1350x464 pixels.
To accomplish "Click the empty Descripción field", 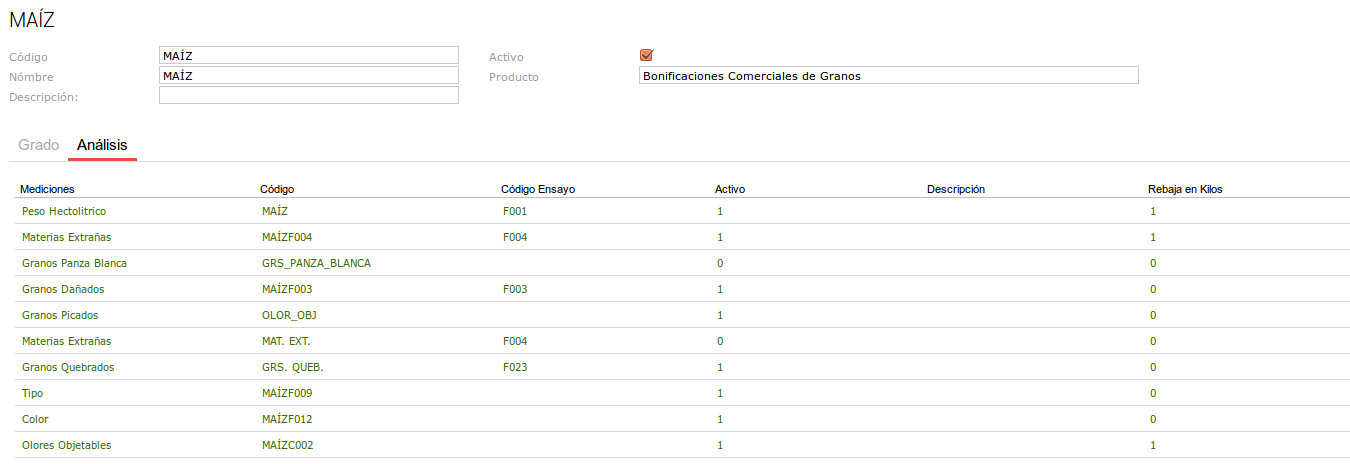I will (x=308, y=96).
